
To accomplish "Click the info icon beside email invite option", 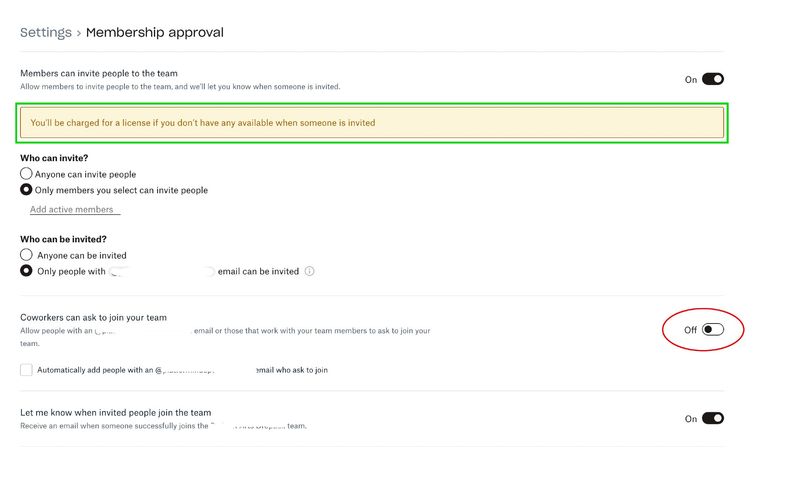I will 310,271.
